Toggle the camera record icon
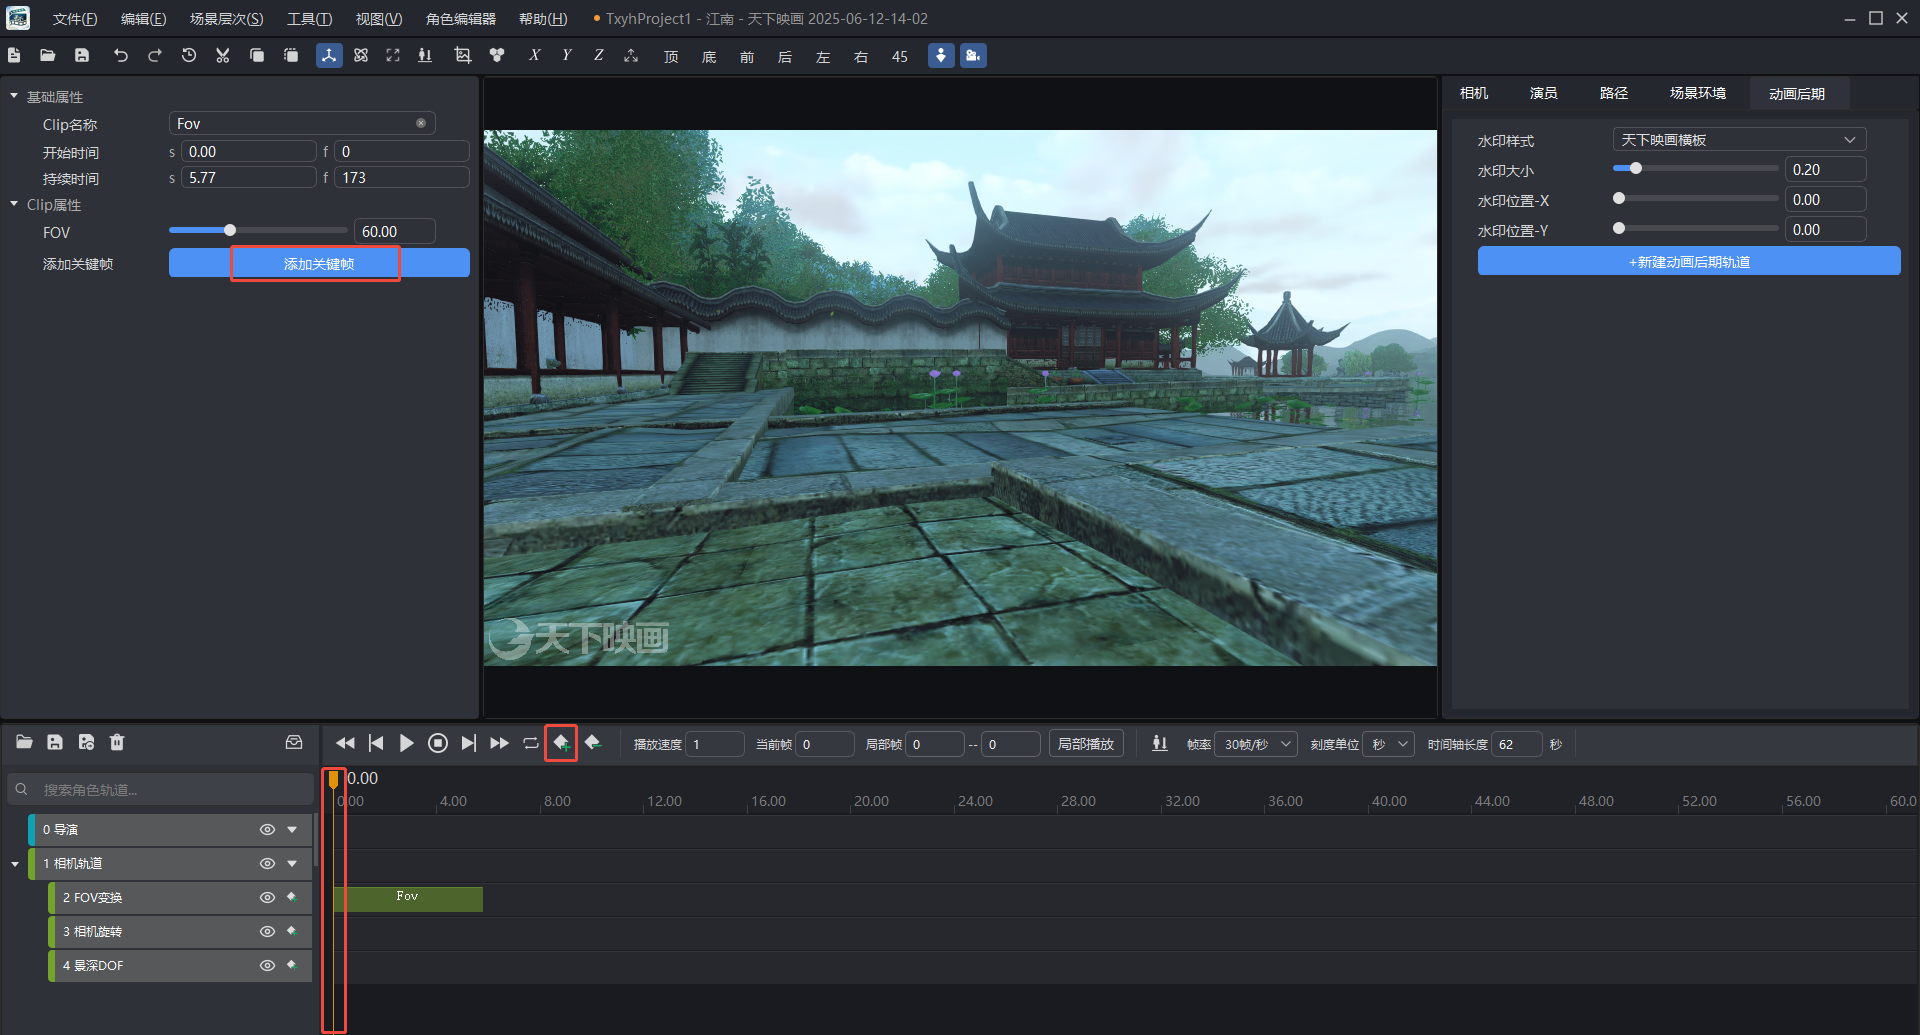Screen dimensions: 1920x1035 pos(973,56)
